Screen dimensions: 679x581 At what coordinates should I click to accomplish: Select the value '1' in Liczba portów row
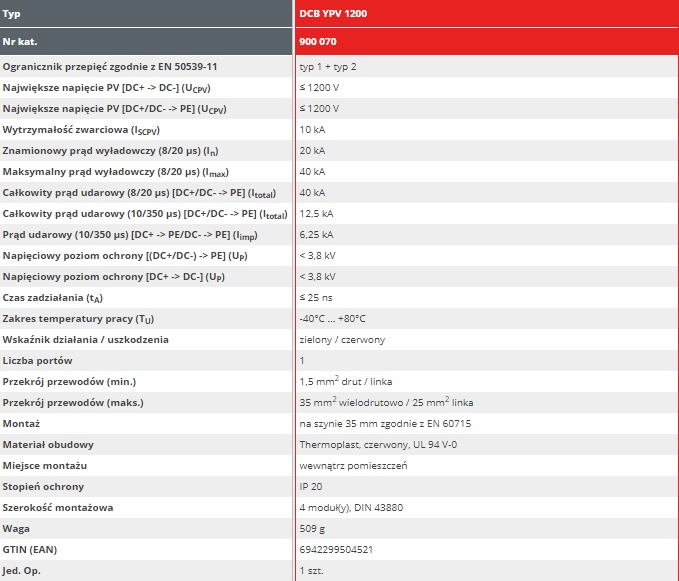click(302, 361)
